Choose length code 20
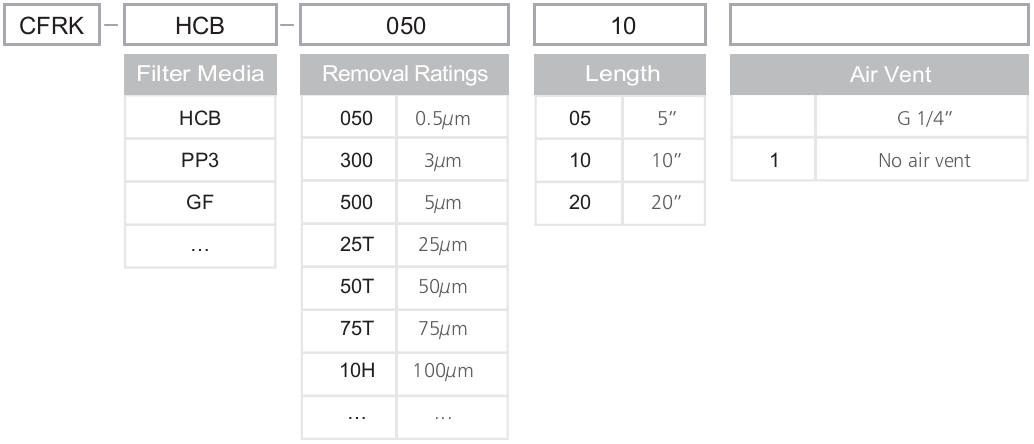The height and width of the screenshot is (444, 1034). (579, 203)
